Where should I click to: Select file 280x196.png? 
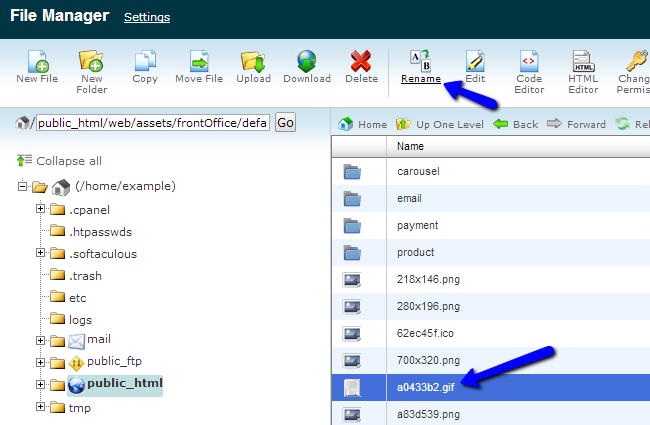pyautogui.click(x=428, y=306)
